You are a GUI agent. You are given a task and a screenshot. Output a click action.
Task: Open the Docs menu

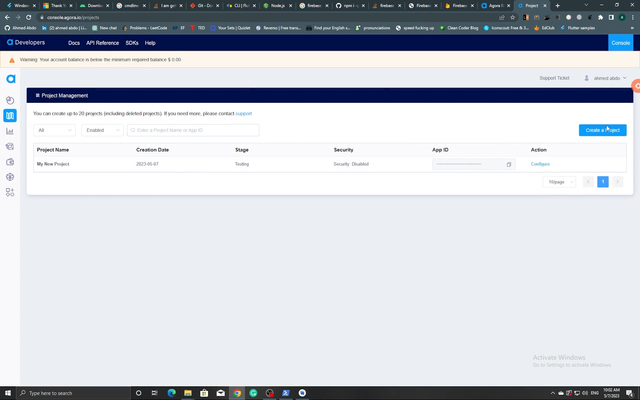pos(74,43)
